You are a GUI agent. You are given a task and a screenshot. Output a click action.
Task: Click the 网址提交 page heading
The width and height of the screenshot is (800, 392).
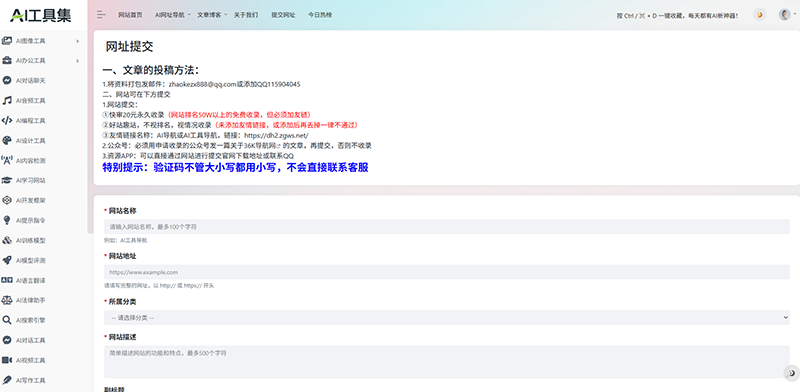[130, 46]
